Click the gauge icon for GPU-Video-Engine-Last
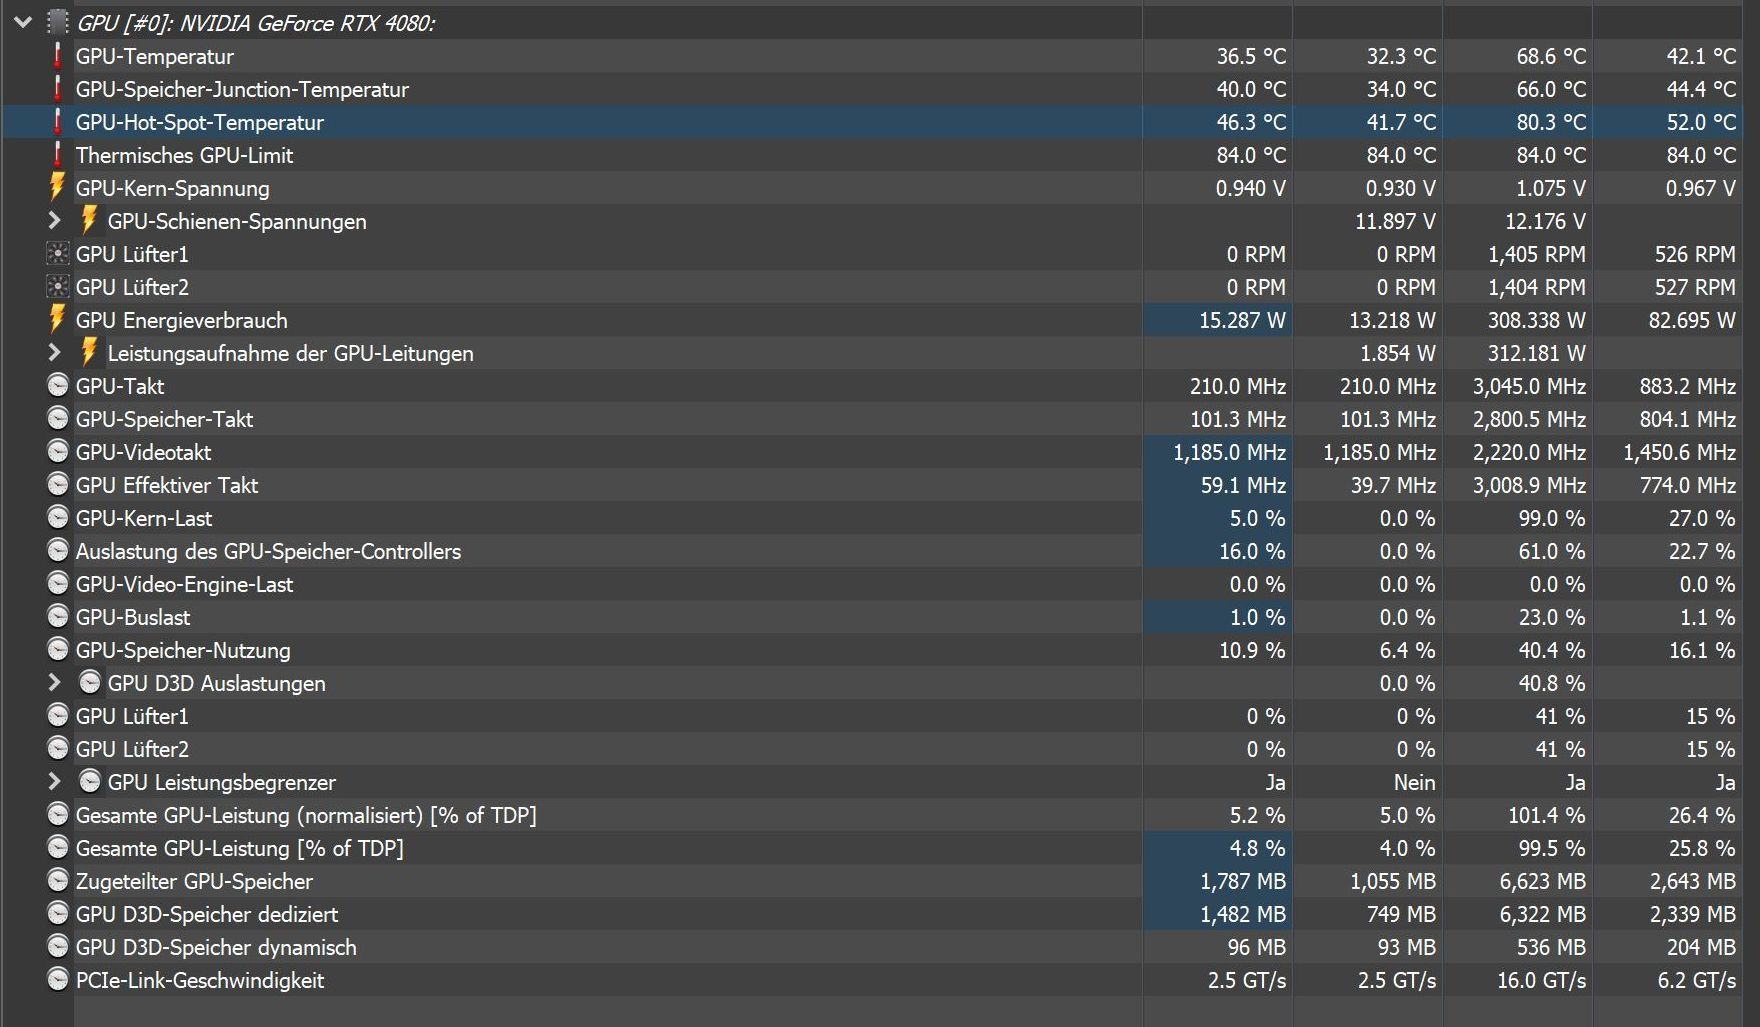 (x=58, y=584)
